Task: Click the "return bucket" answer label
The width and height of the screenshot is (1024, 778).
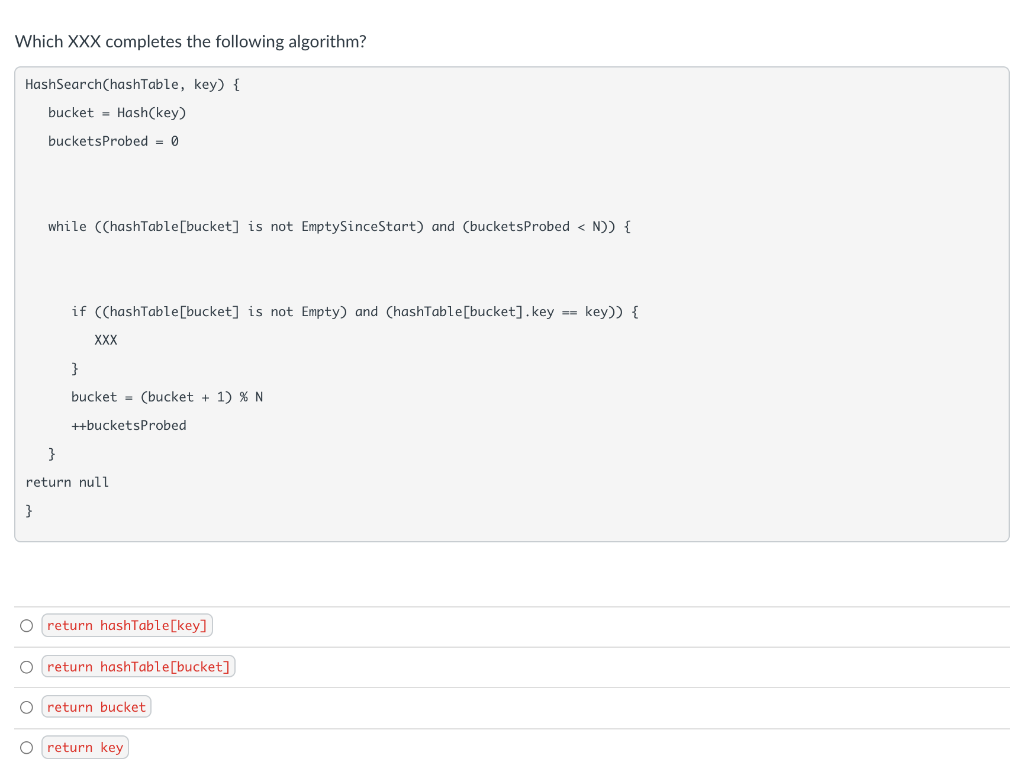Action: click(x=96, y=707)
